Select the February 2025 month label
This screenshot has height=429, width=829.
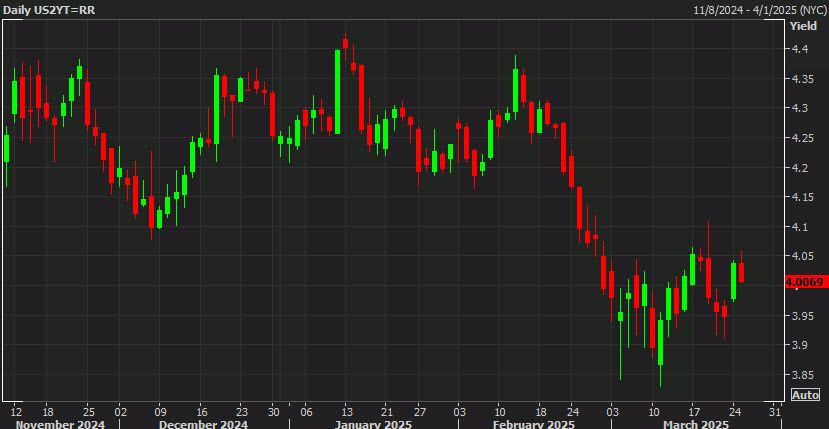(533, 424)
